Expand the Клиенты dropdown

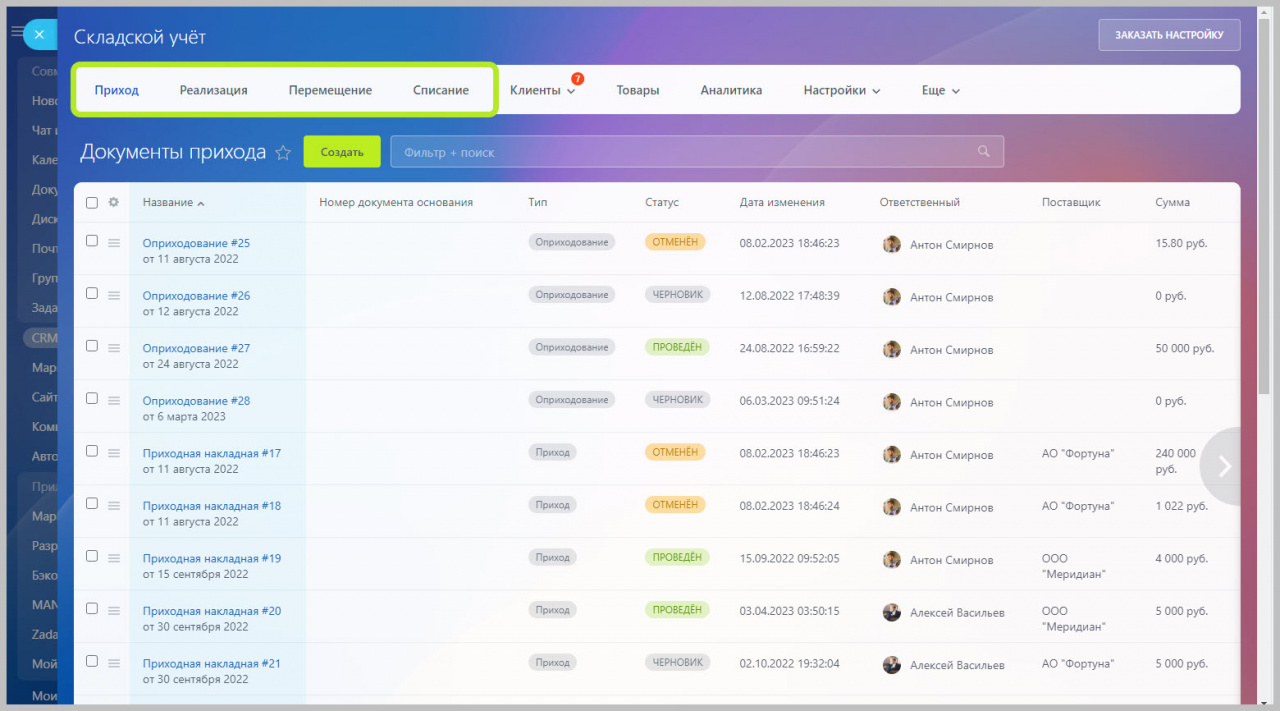click(x=542, y=90)
